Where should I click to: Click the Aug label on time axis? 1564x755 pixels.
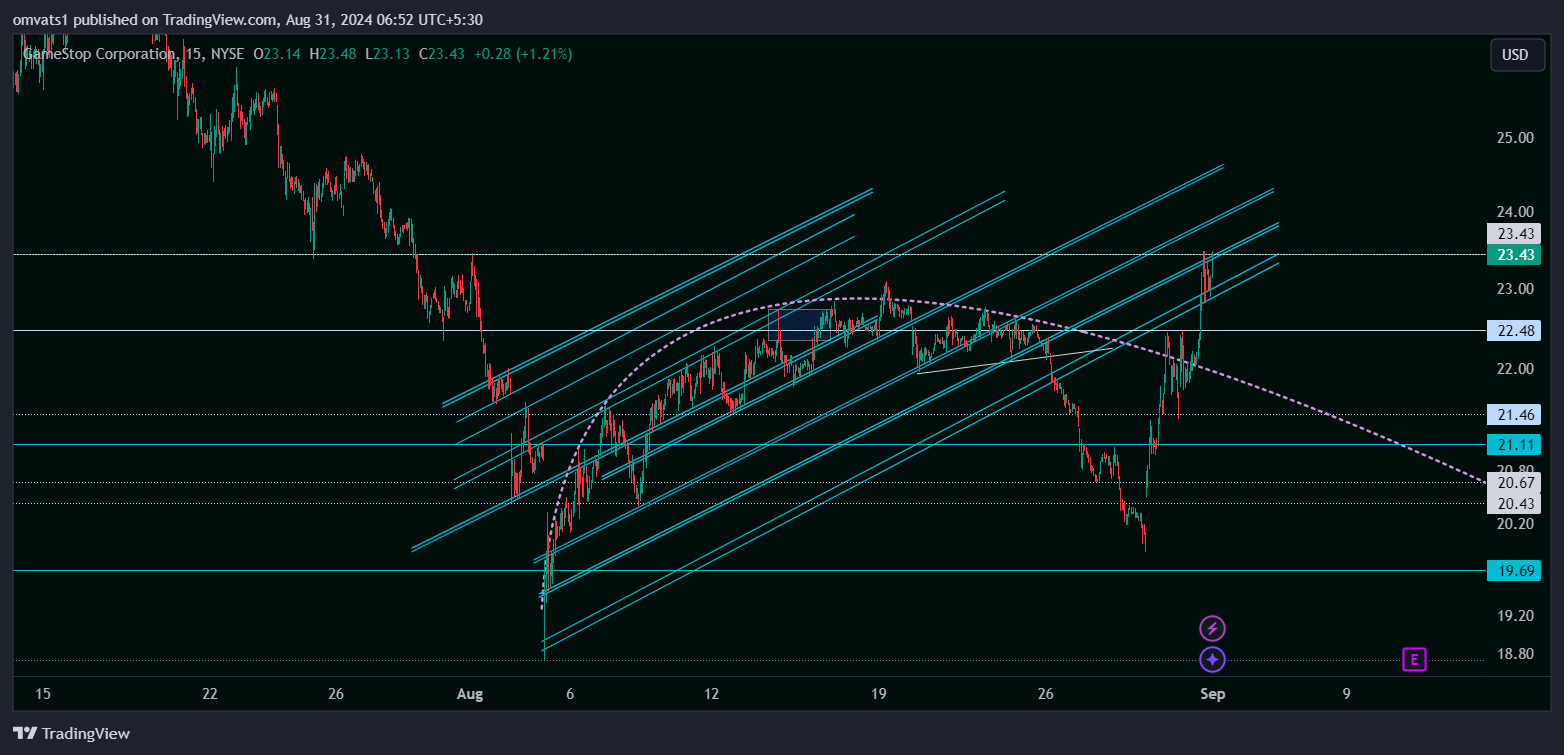469,693
